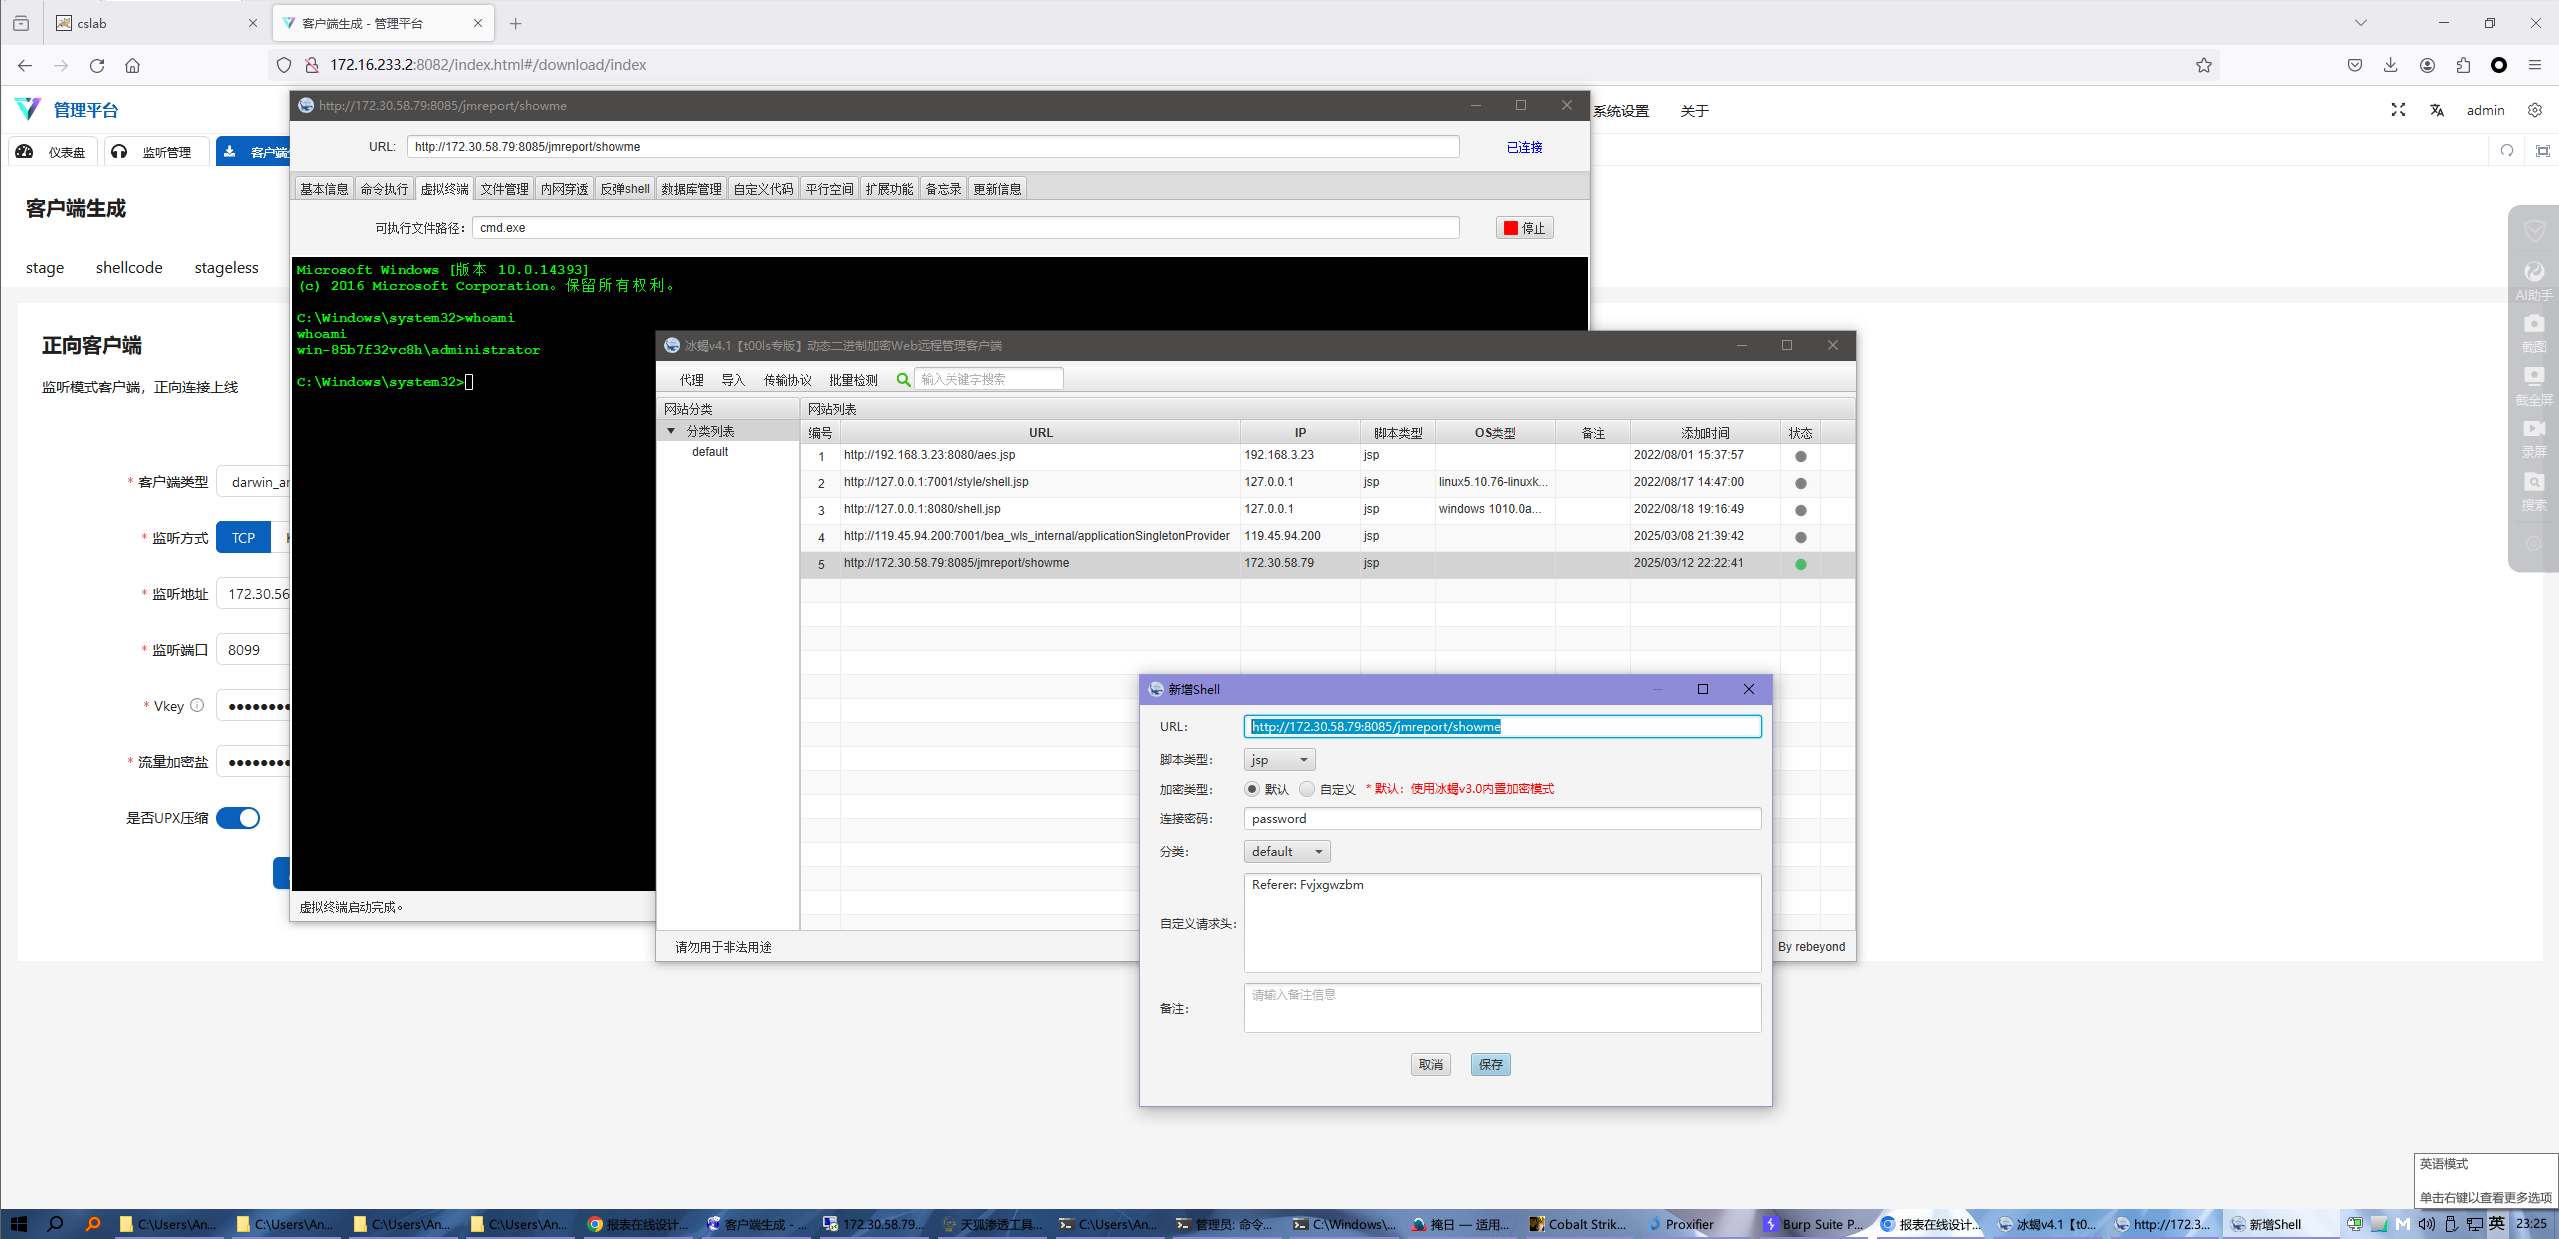Bookmark page with the star icon
Viewport: 2559px width, 1239px height.
(x=2203, y=65)
